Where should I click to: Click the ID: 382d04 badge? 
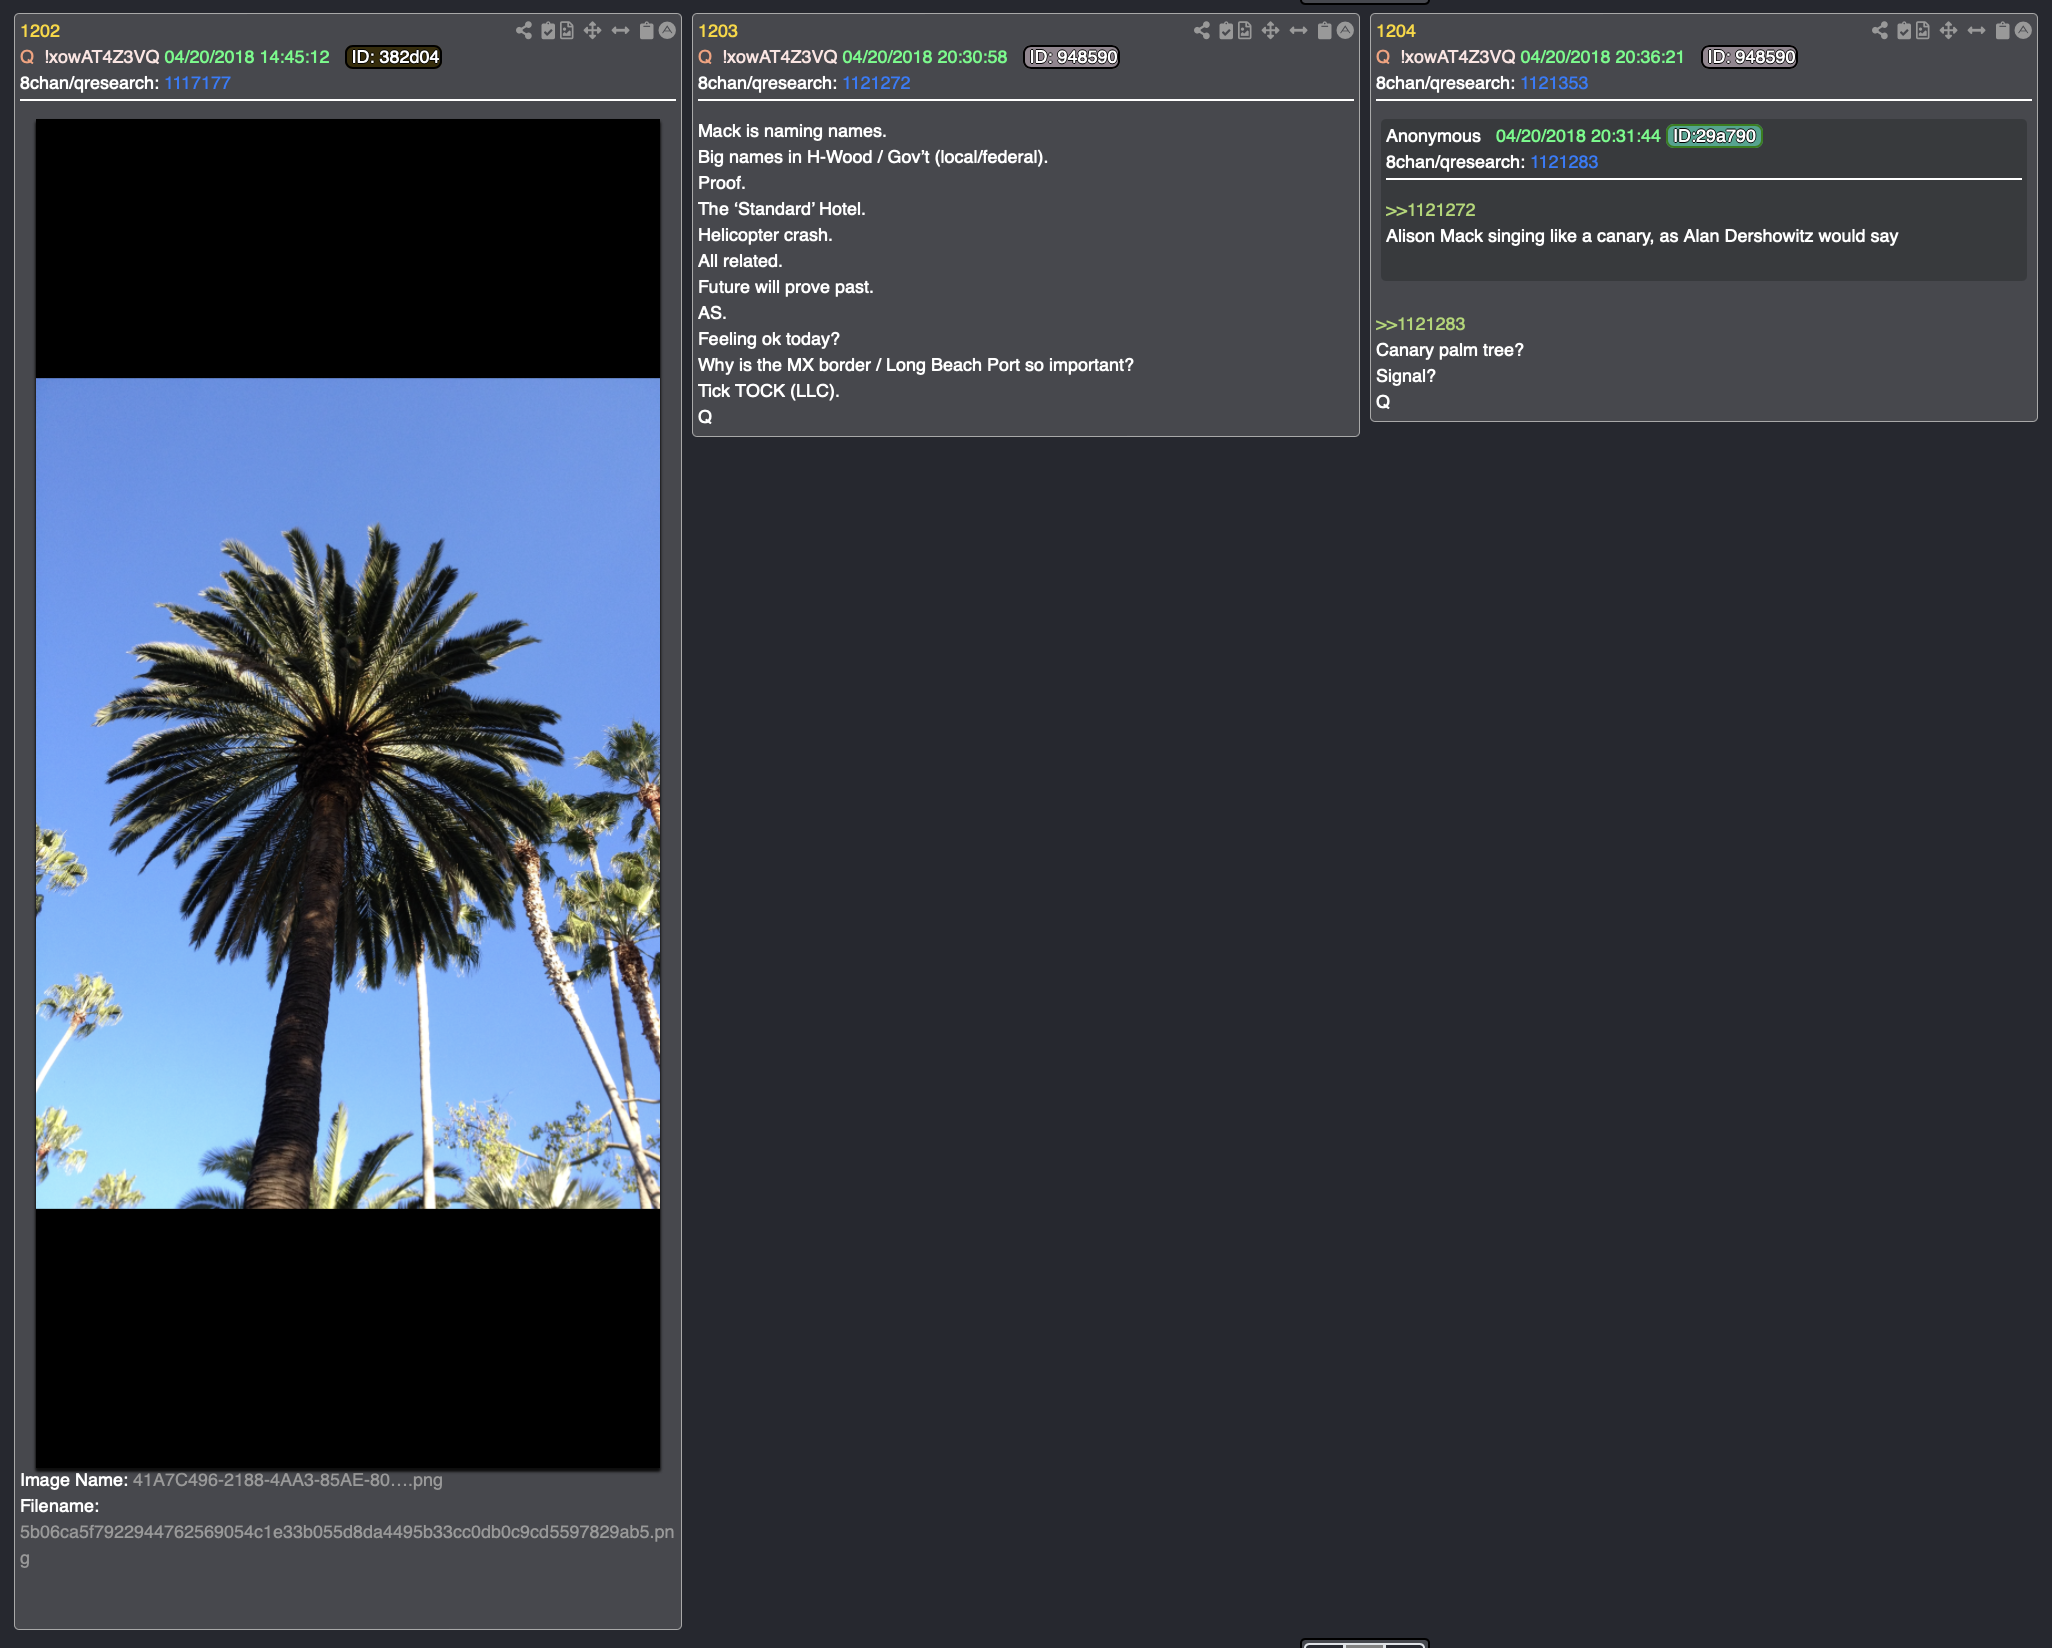(x=394, y=57)
